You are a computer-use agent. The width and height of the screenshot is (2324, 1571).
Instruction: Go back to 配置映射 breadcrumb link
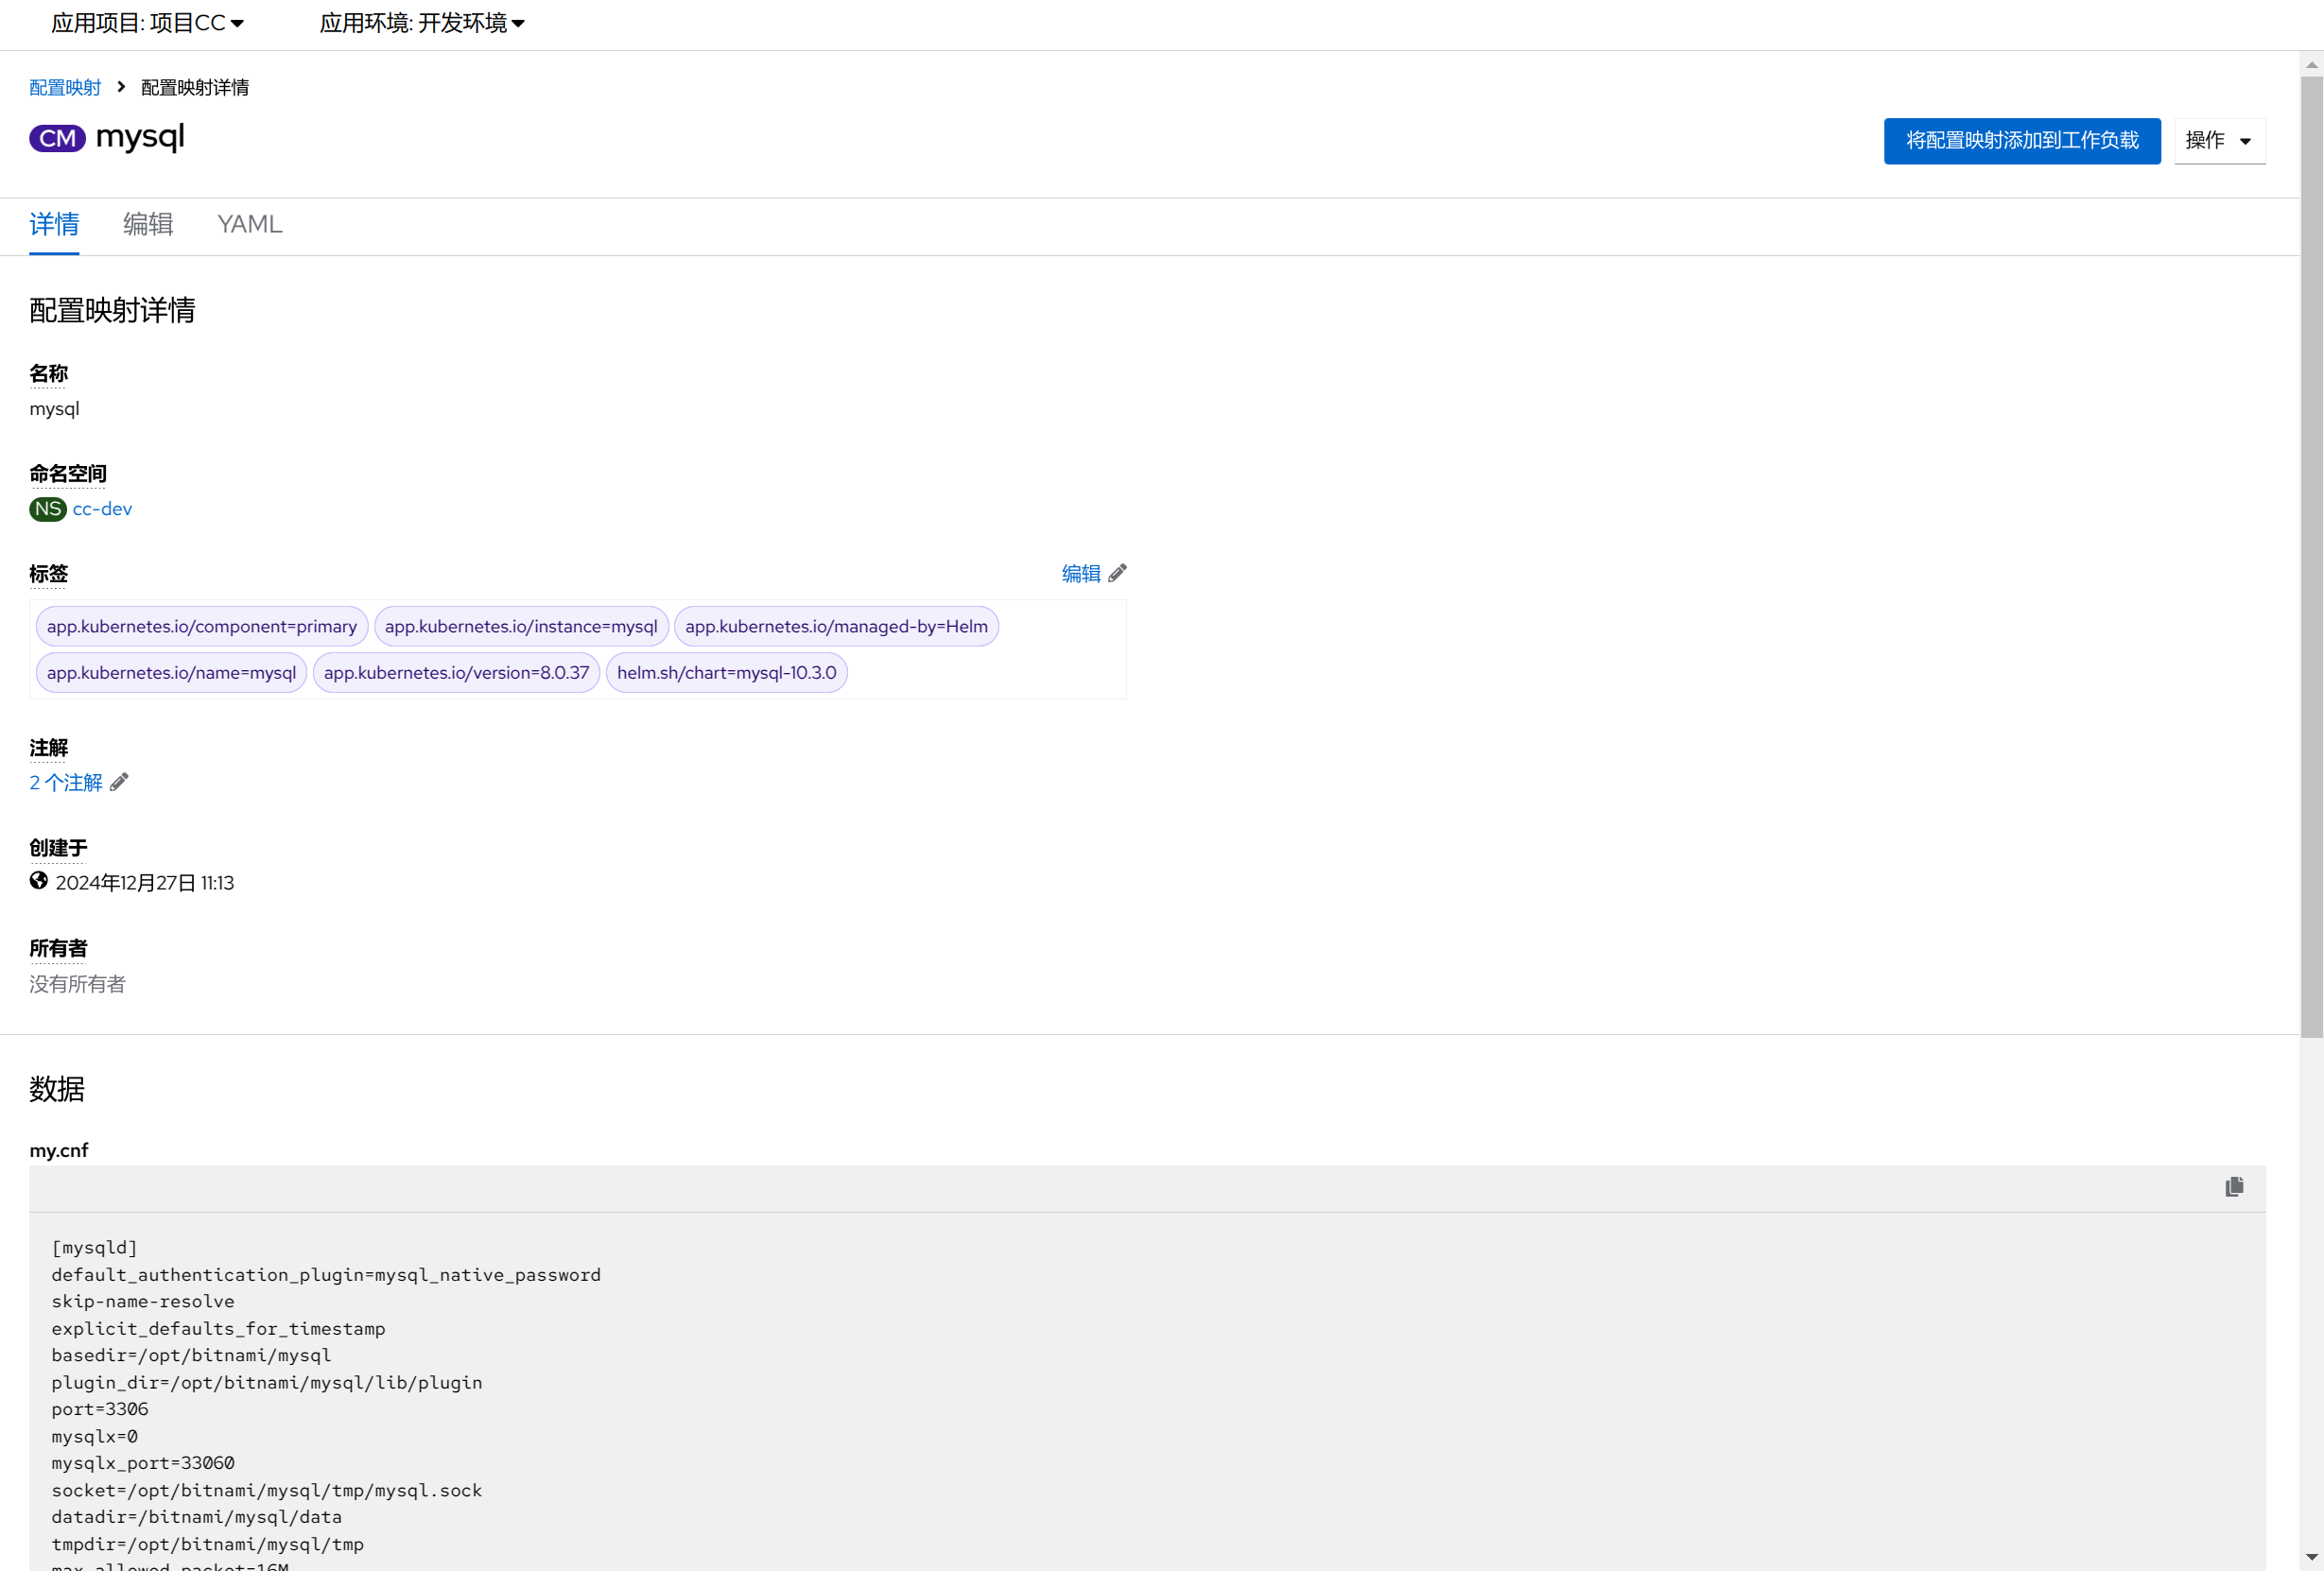point(65,87)
